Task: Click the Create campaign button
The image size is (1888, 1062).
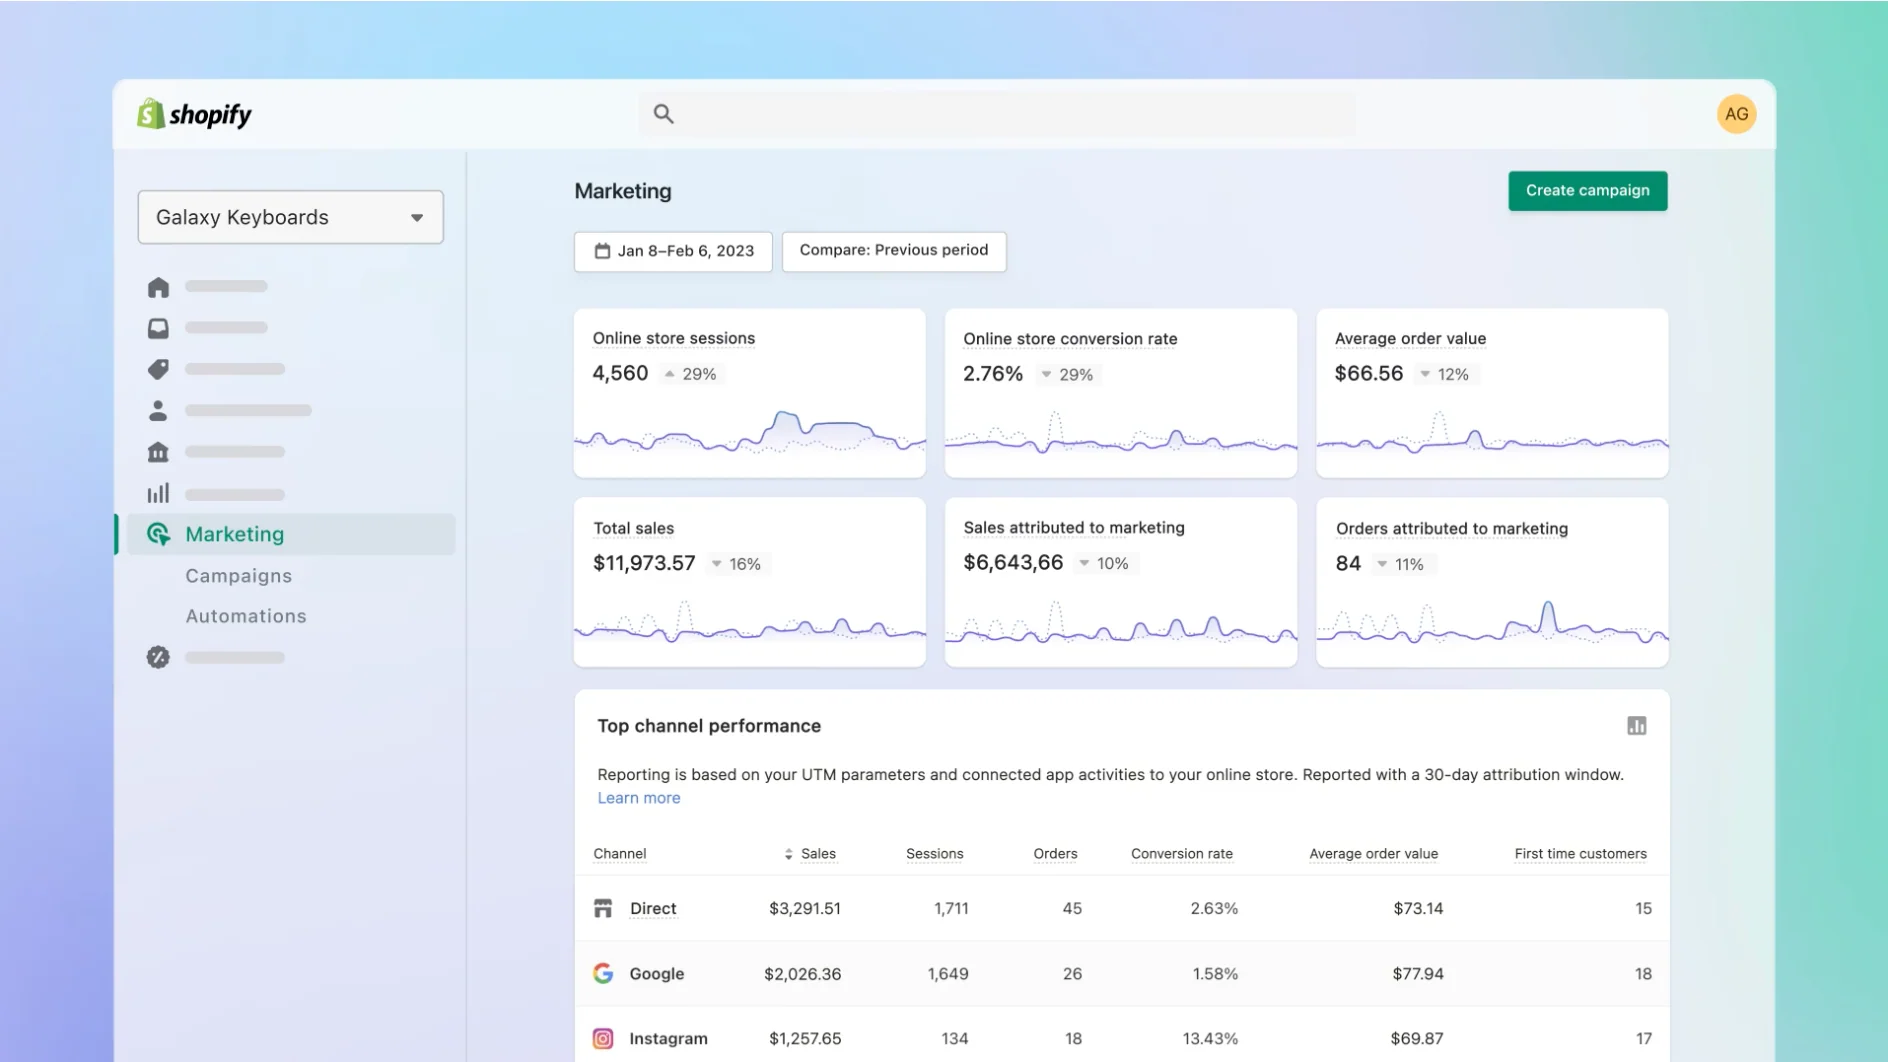Action: click(x=1587, y=190)
